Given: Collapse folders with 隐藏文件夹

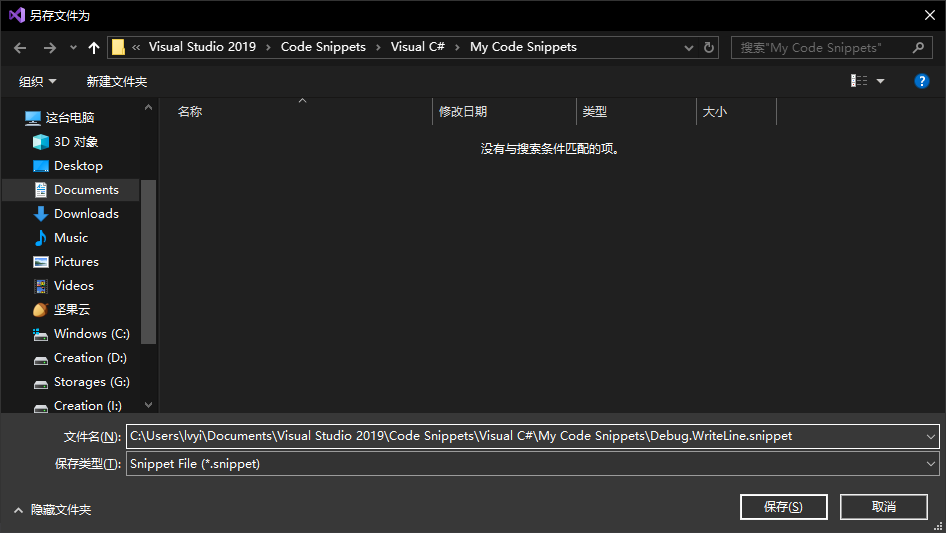Looking at the screenshot, I should [52, 510].
